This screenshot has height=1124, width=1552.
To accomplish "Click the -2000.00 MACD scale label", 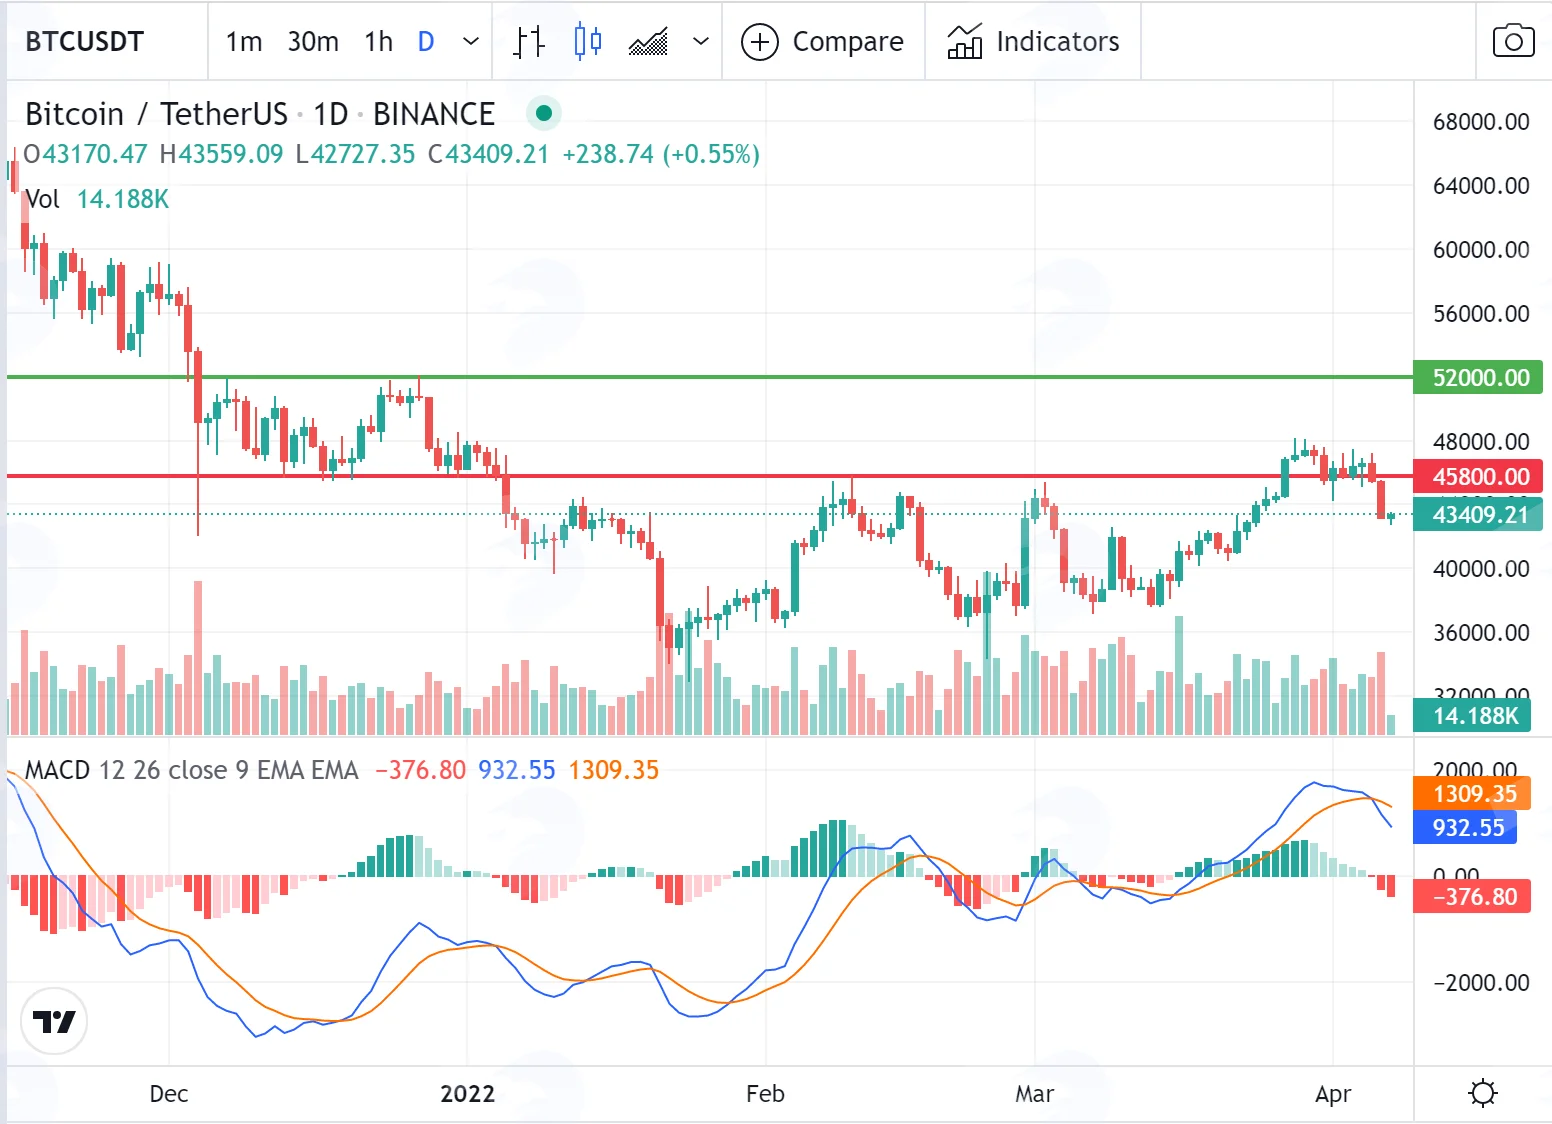I will (1481, 983).
